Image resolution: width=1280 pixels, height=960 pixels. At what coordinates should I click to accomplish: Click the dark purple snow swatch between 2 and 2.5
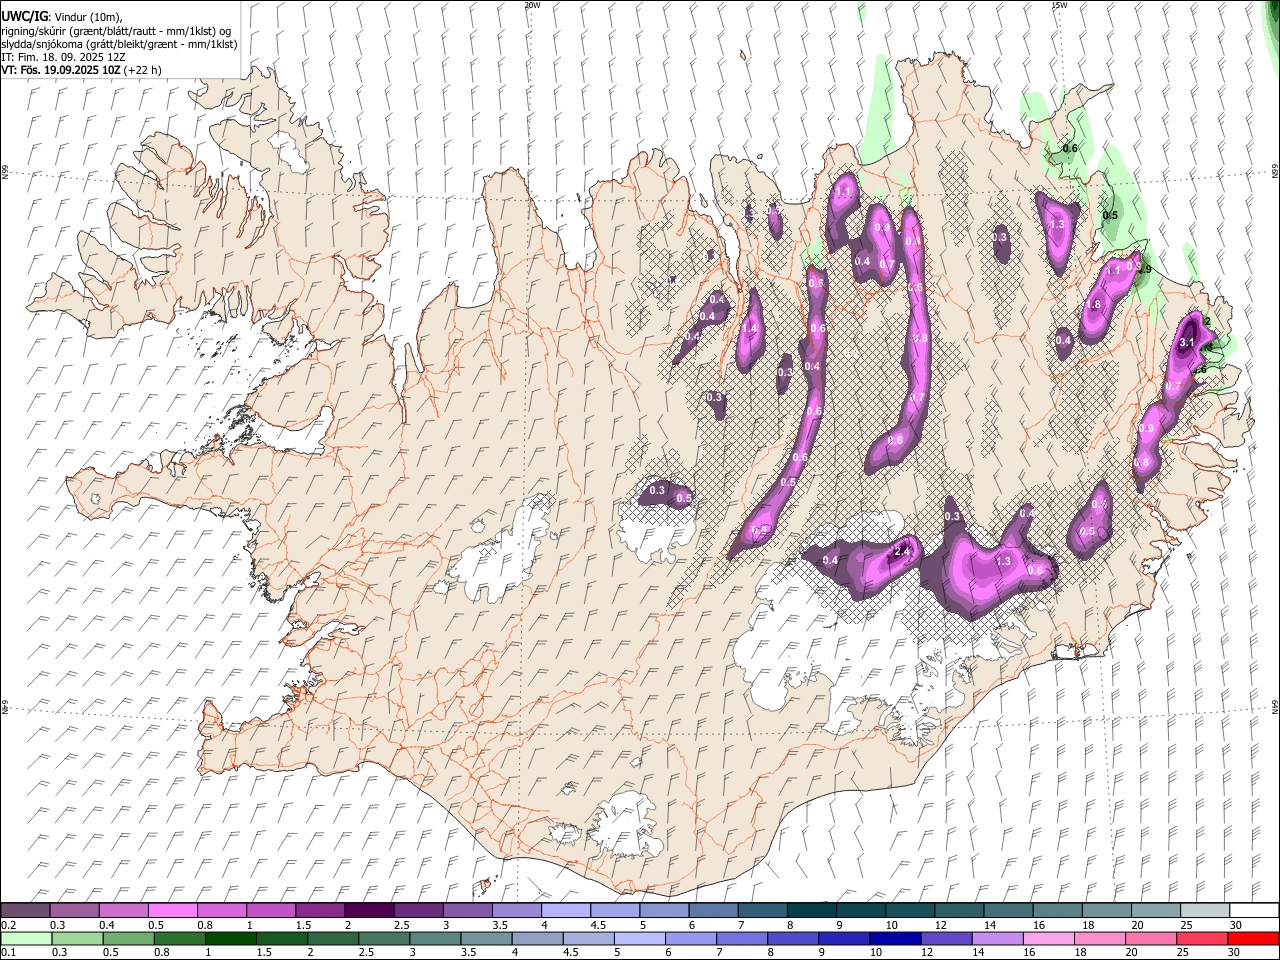(x=370, y=911)
